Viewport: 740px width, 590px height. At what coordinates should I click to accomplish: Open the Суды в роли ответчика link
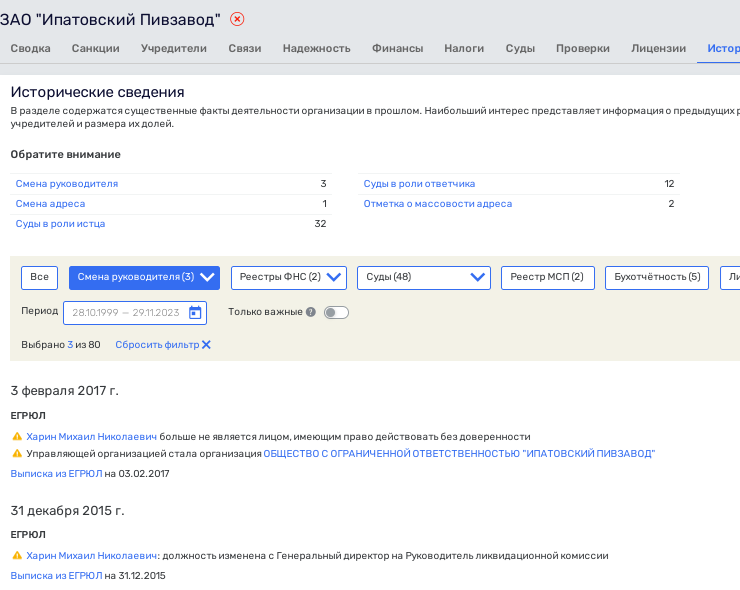[419, 184]
